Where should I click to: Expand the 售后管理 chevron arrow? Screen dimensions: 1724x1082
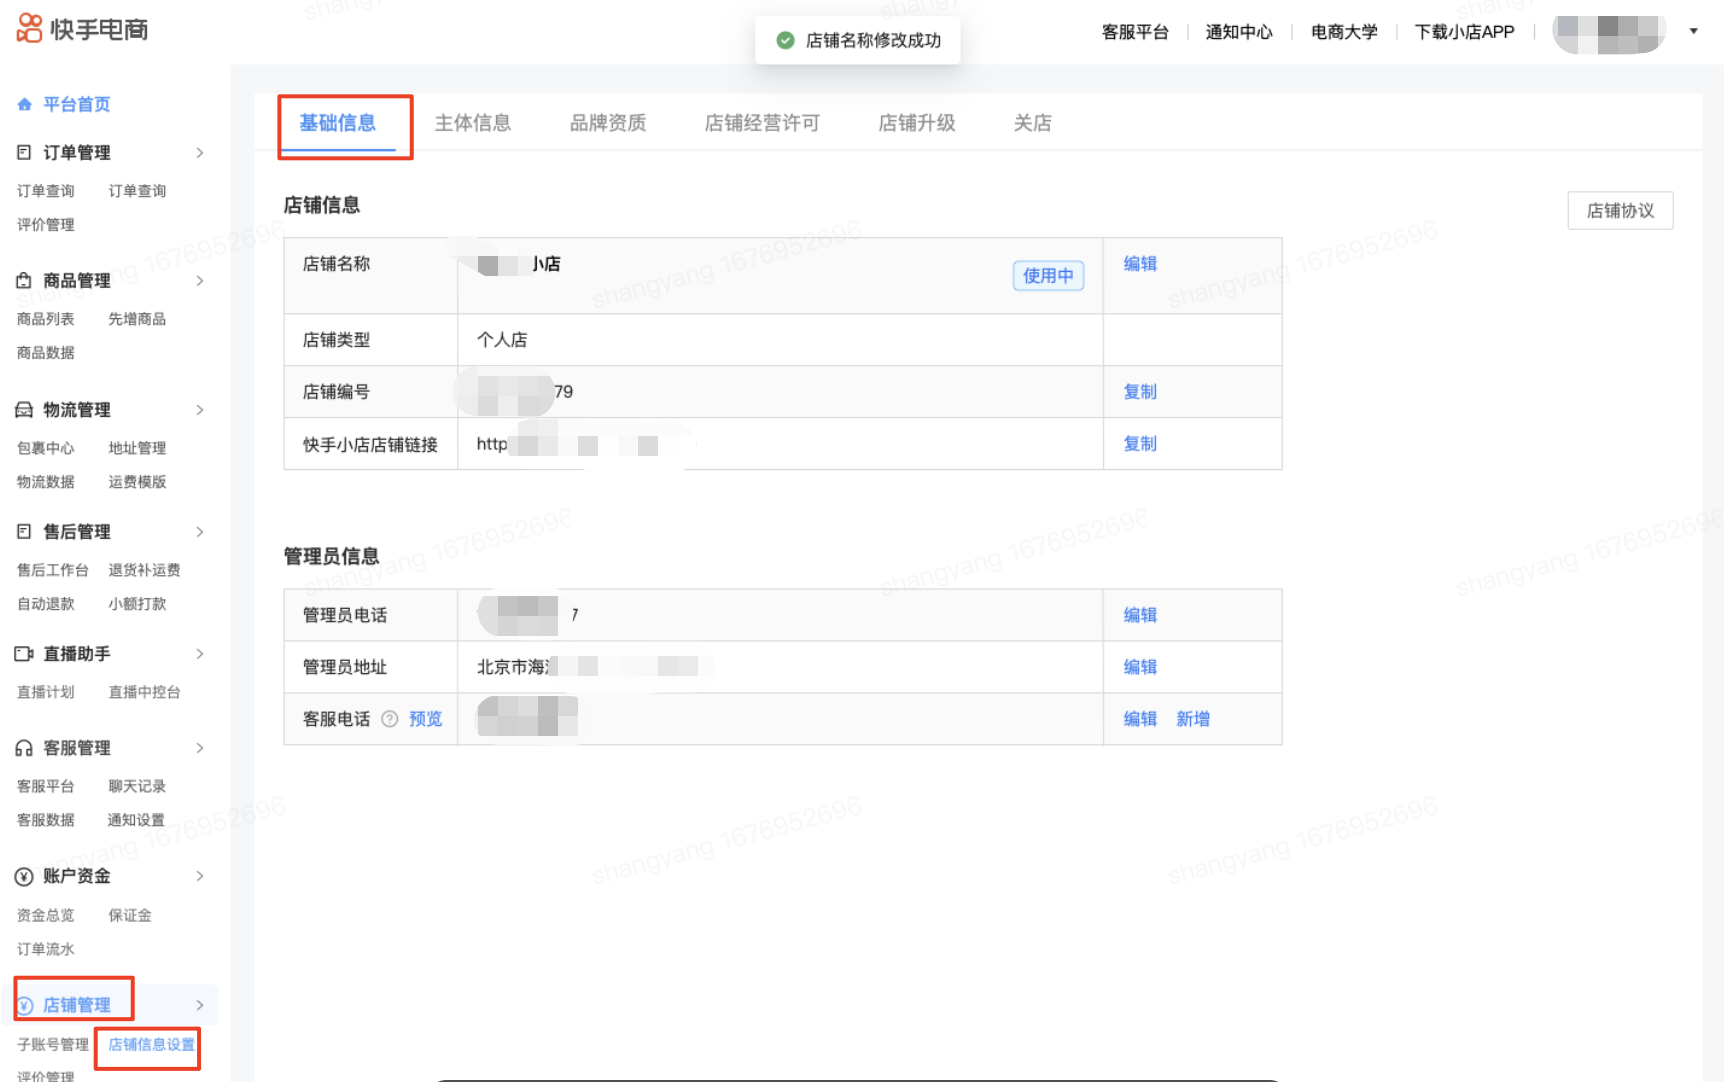click(x=200, y=532)
